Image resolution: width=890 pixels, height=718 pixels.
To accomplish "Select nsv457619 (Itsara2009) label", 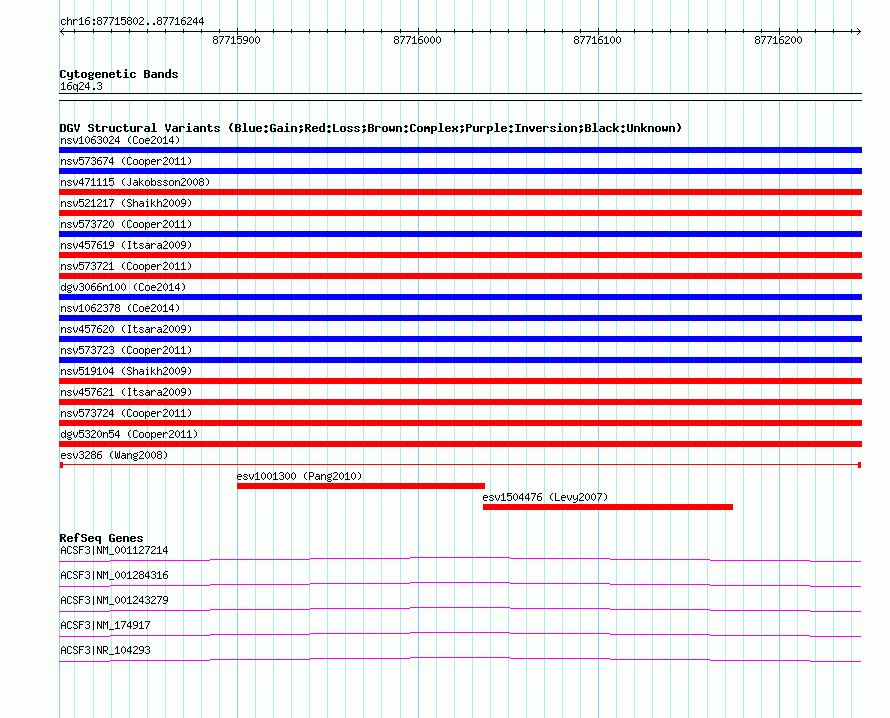I will tap(126, 245).
